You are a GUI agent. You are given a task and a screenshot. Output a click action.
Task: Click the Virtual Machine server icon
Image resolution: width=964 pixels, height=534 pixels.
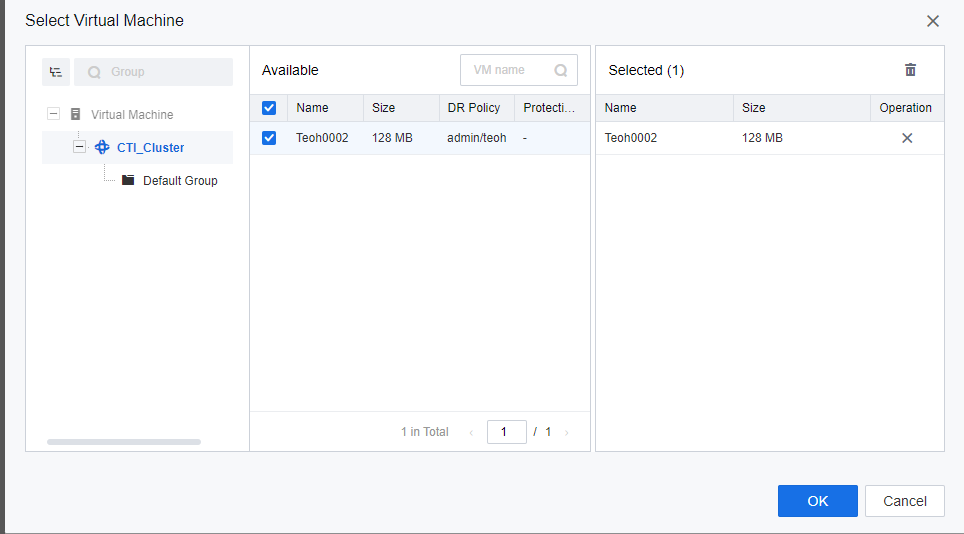pos(76,114)
